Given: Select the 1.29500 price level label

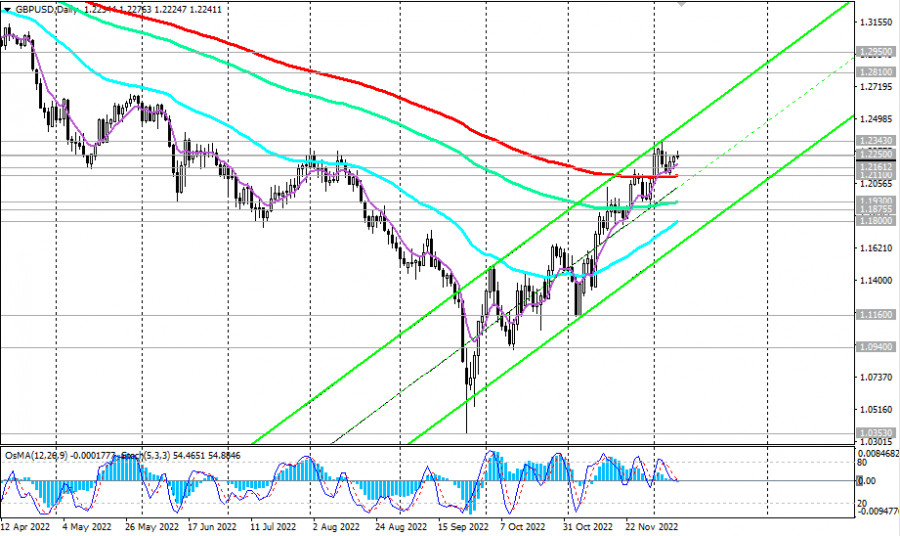Looking at the screenshot, I should point(874,51).
